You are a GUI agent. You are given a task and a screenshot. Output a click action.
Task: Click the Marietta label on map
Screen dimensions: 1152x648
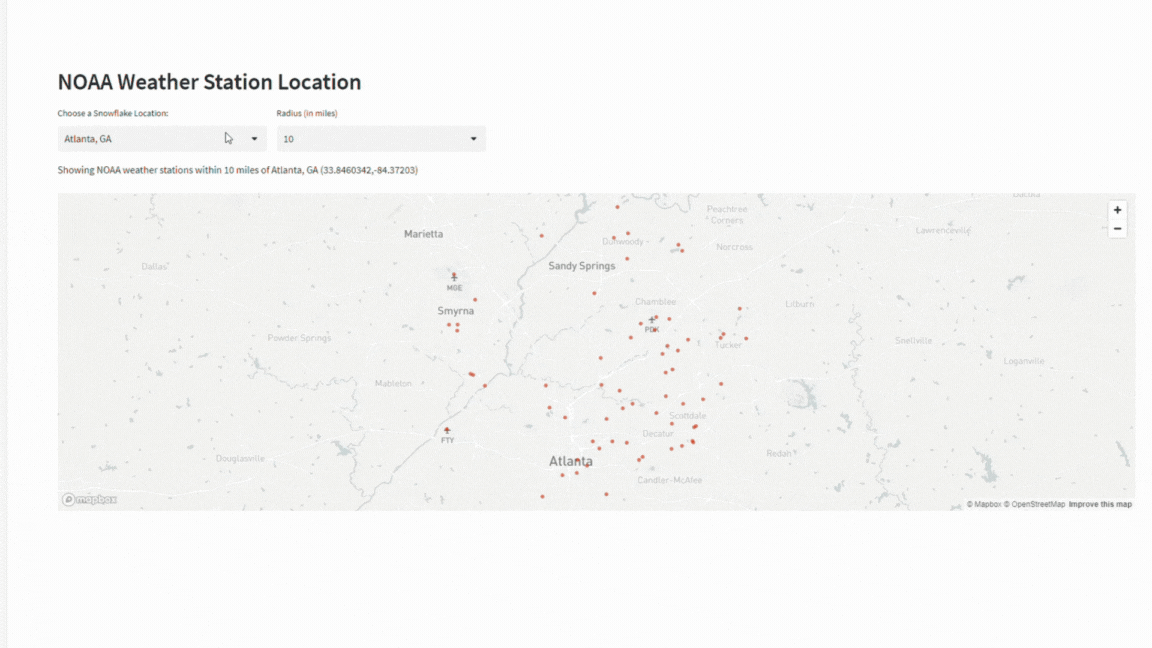423,234
